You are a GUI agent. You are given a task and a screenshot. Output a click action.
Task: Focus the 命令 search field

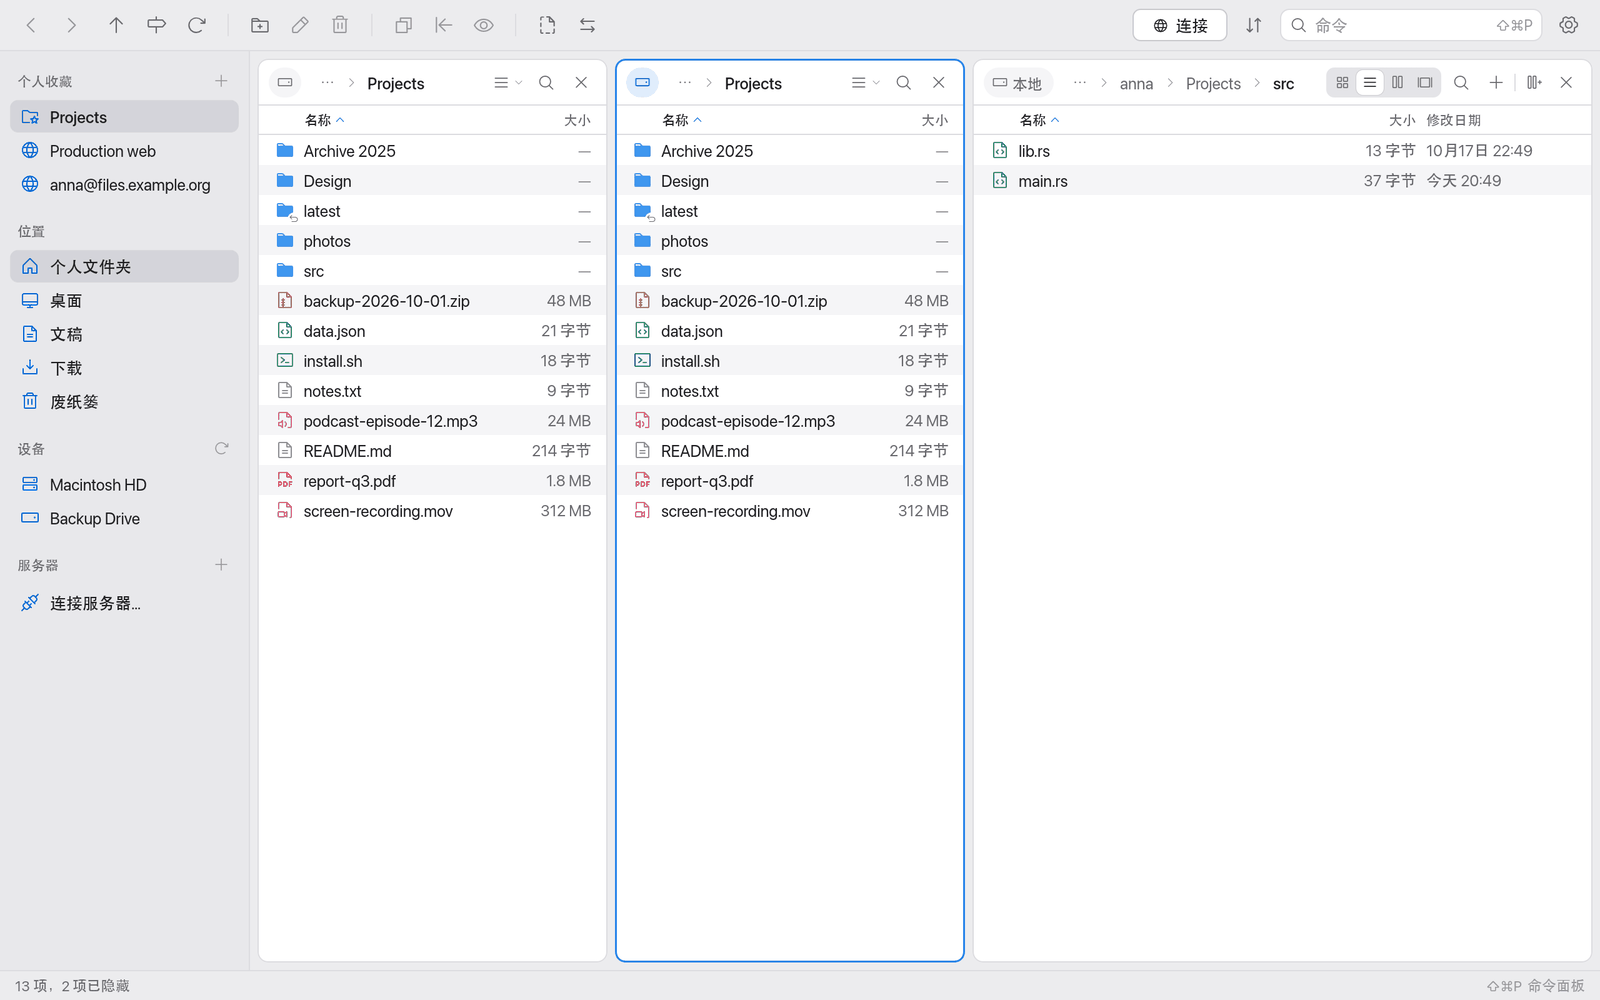pos(1411,25)
